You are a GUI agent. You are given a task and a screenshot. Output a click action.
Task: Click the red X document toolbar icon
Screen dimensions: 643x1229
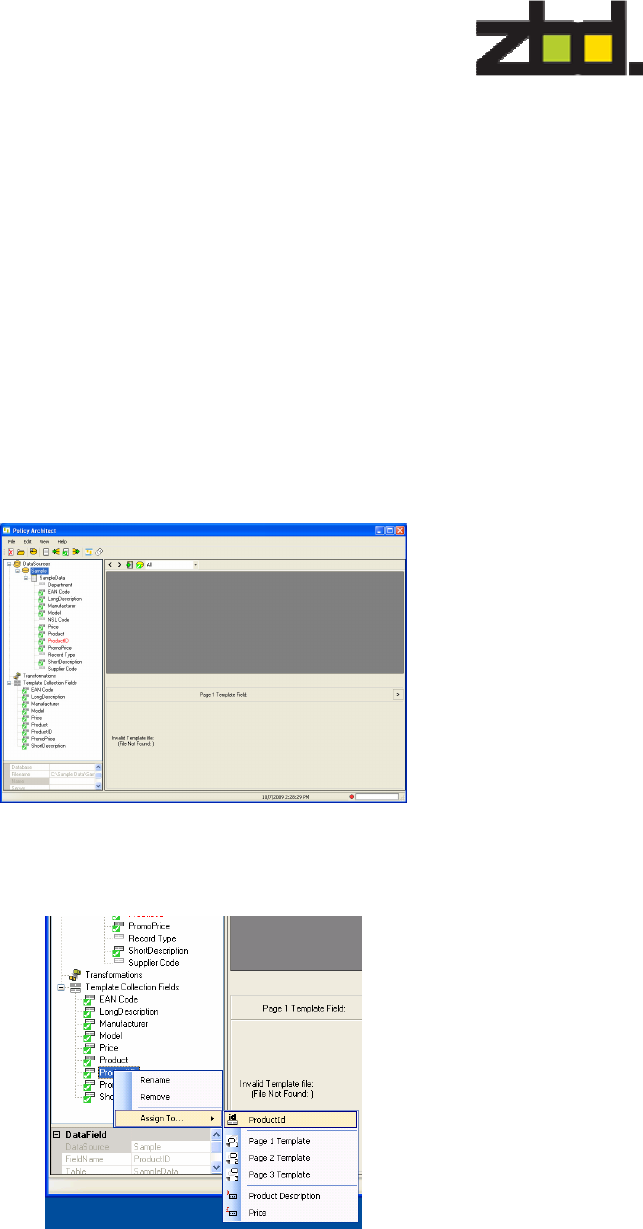11,552
